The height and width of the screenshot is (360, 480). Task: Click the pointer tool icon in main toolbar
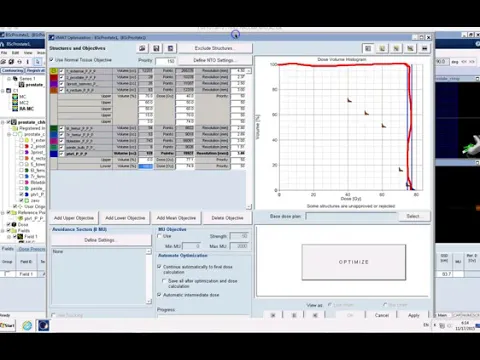tap(38, 62)
